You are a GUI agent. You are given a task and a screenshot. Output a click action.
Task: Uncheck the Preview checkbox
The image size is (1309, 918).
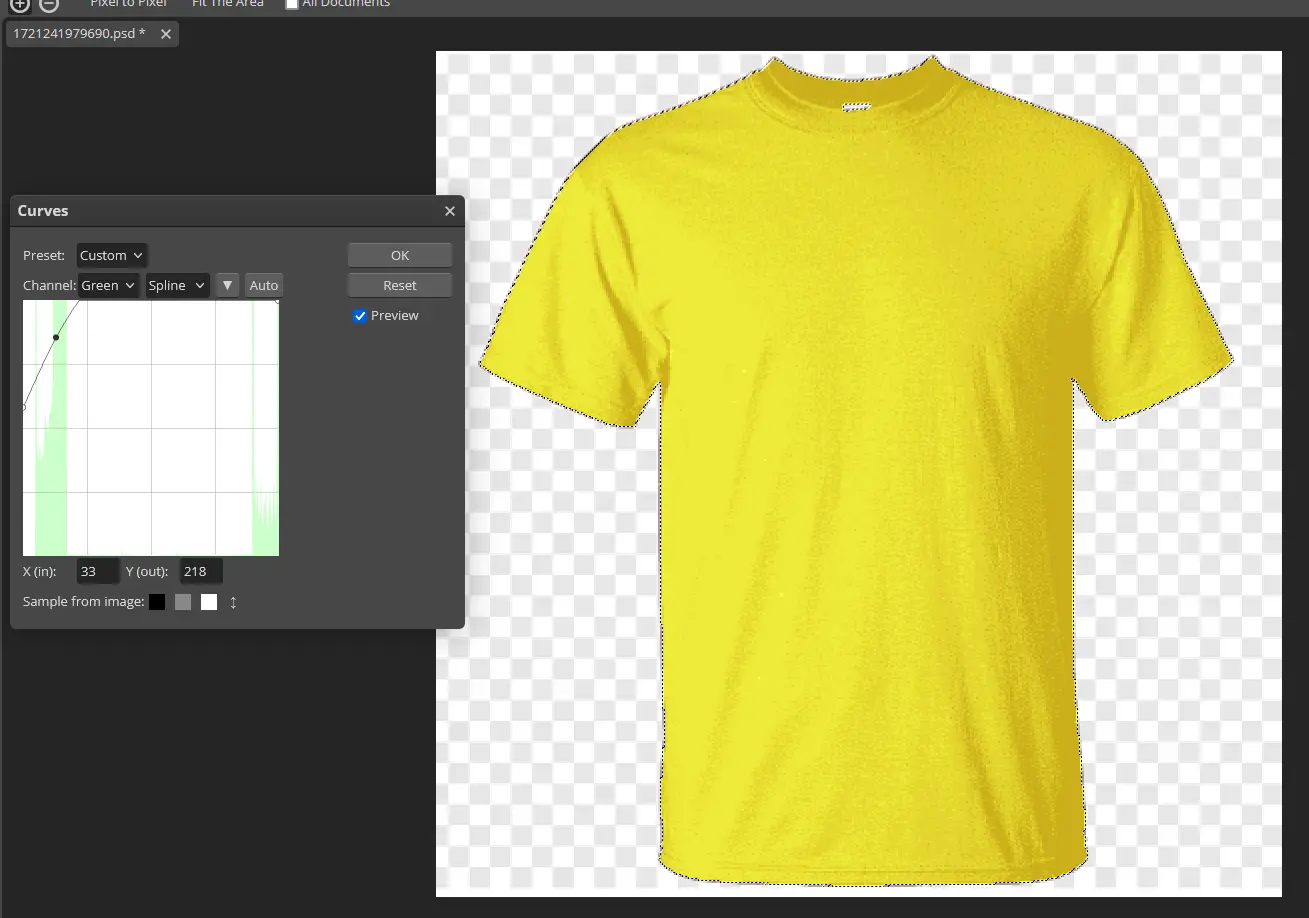click(360, 316)
